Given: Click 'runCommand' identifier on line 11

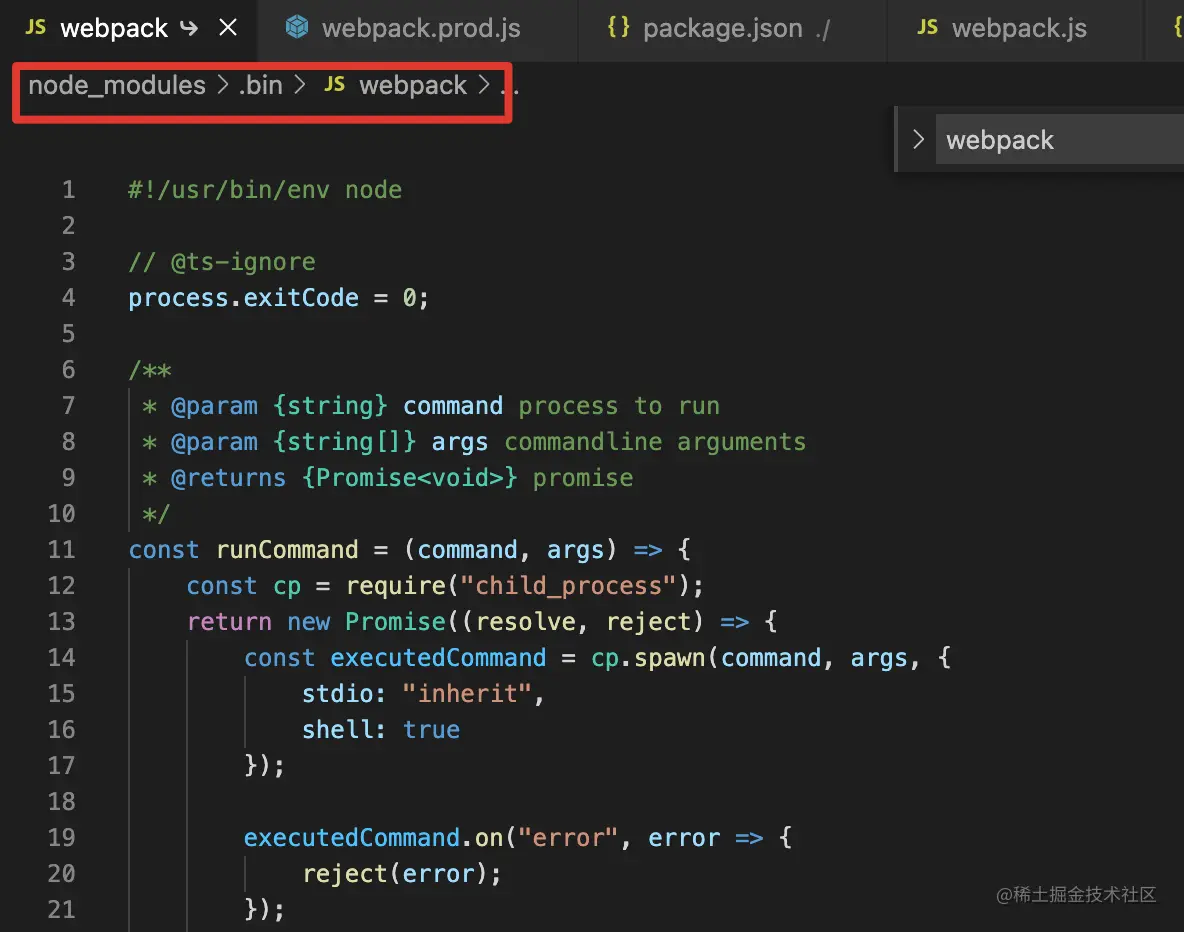Looking at the screenshot, I should pyautogui.click(x=287, y=550).
